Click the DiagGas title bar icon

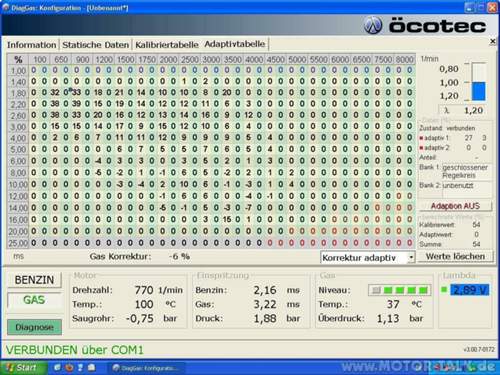coord(5,7)
